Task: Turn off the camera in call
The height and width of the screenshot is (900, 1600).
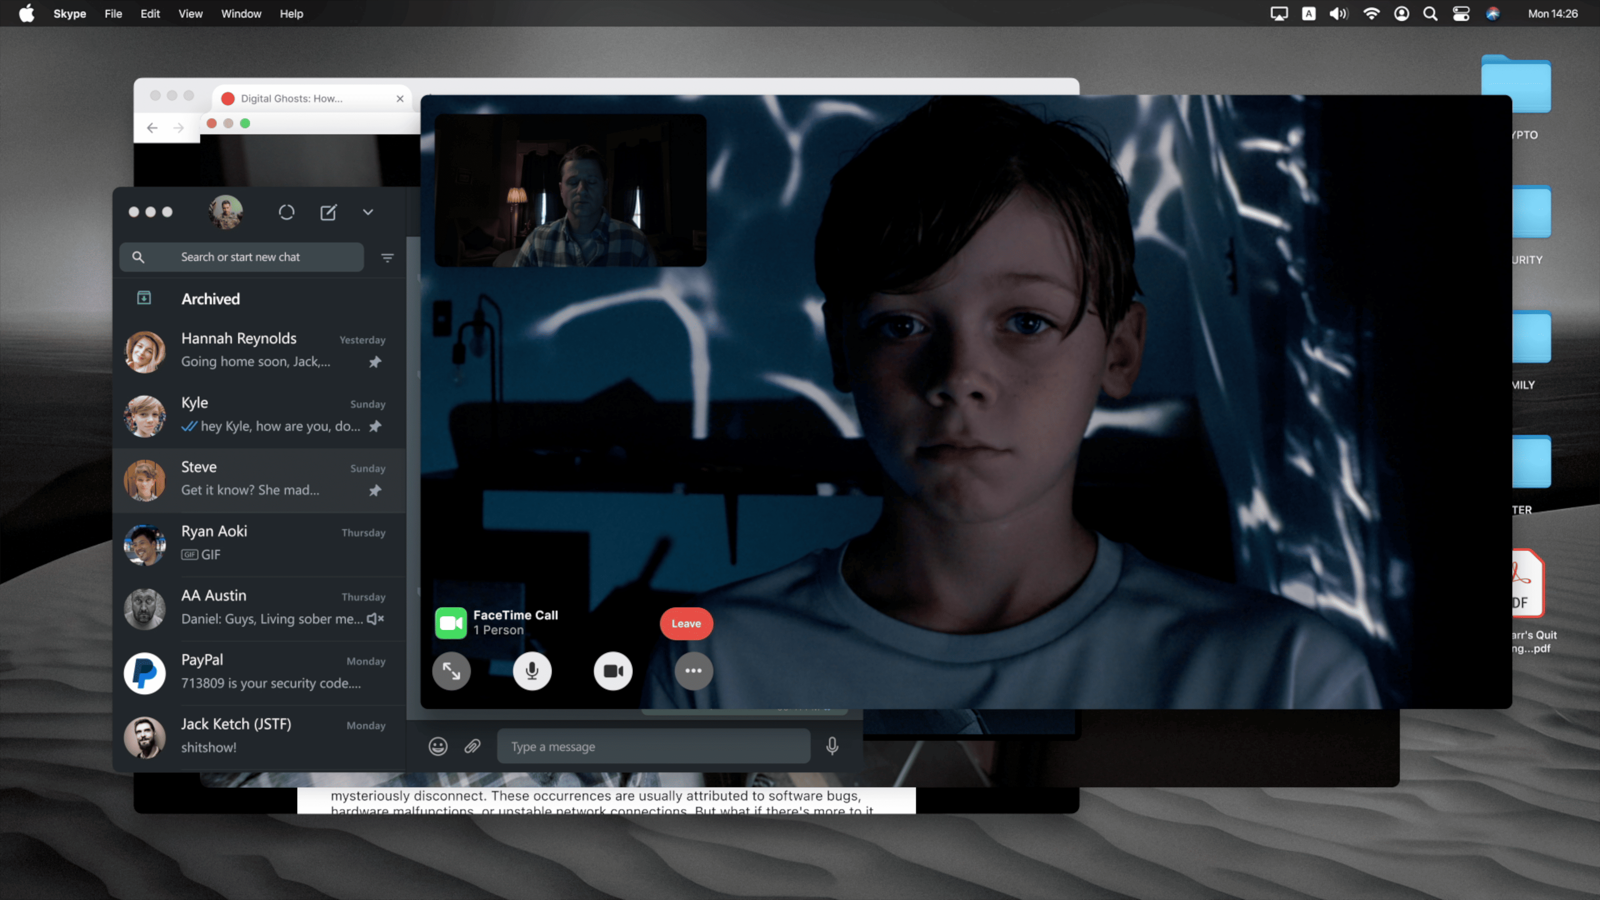Action: click(x=613, y=671)
